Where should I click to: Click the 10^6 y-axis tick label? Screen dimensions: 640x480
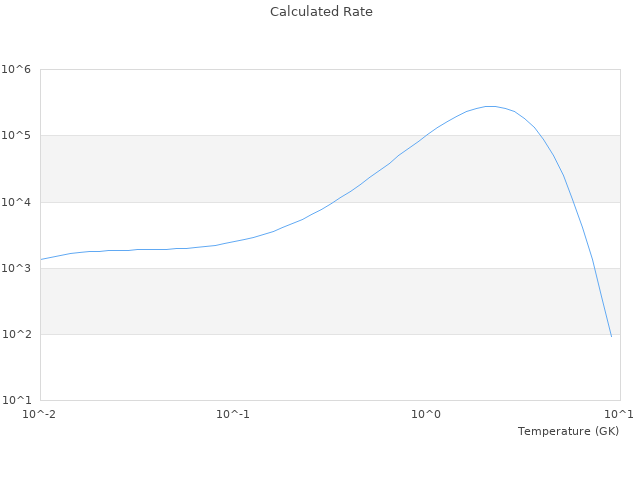click(x=17, y=69)
